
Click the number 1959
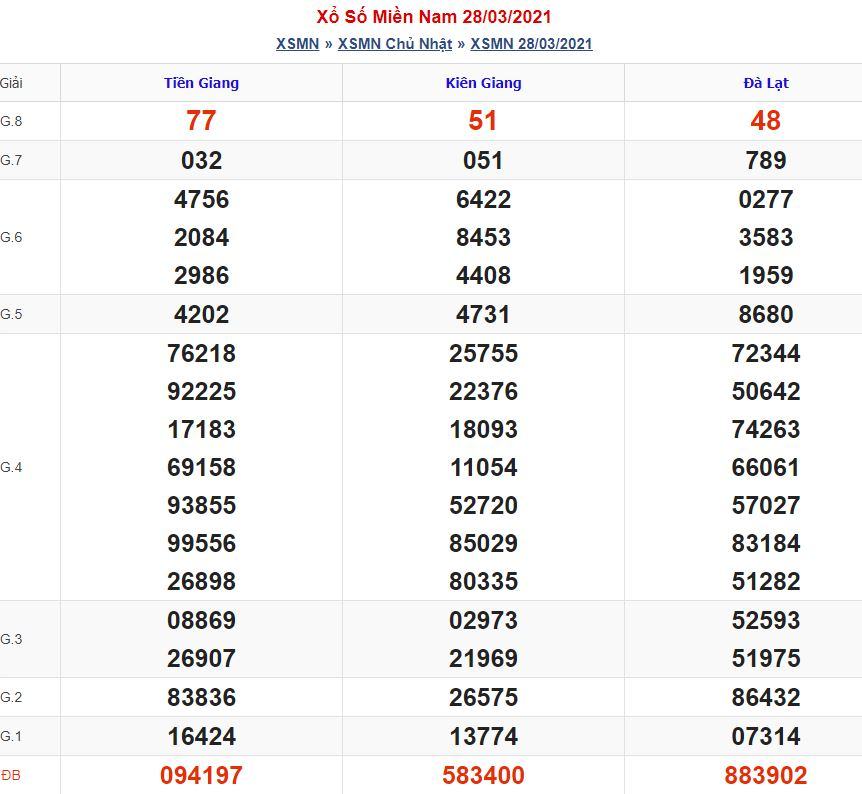click(766, 275)
